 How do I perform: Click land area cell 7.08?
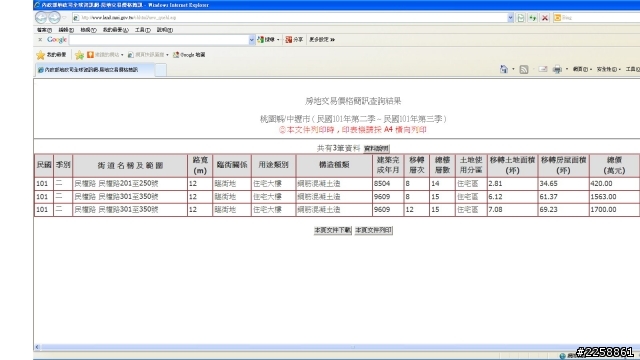click(x=512, y=209)
